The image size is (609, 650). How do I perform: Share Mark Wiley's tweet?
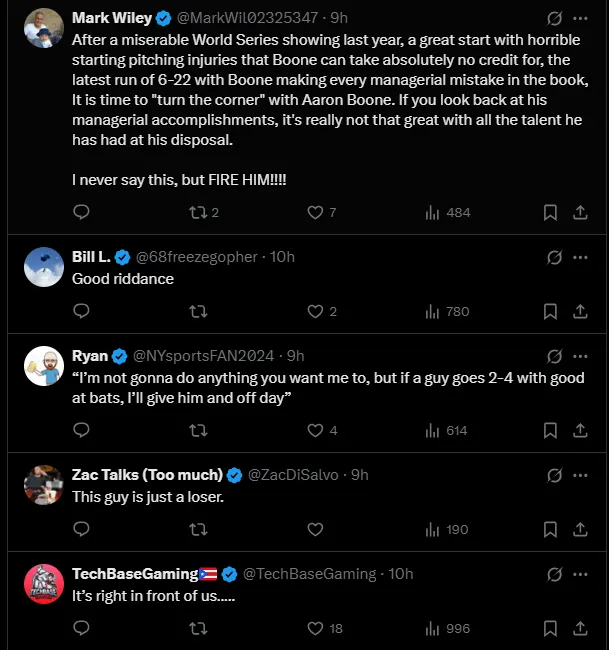point(580,212)
